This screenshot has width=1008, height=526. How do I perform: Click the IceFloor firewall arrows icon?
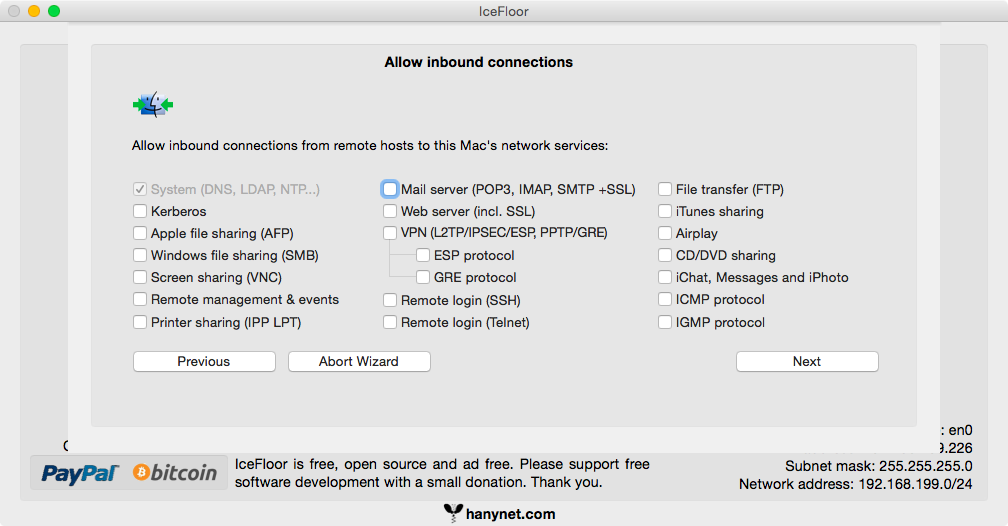pyautogui.click(x=153, y=104)
